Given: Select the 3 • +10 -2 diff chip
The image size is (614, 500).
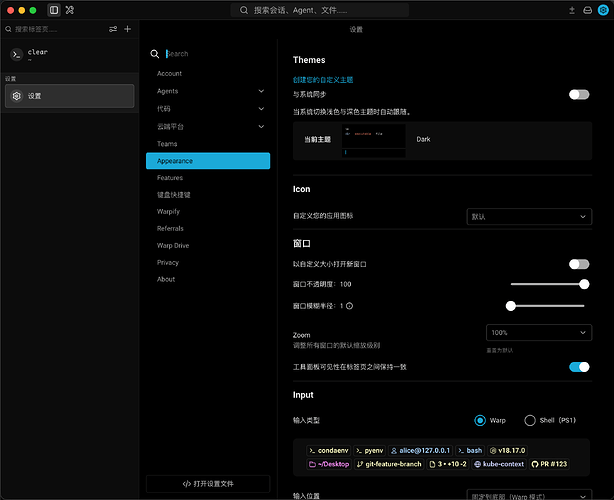Looking at the screenshot, I should 448,464.
